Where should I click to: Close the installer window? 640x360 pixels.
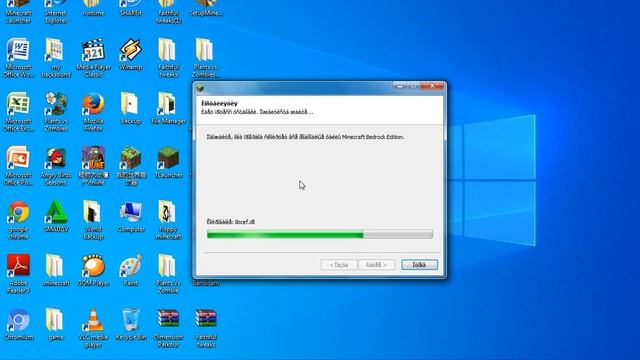(432, 86)
